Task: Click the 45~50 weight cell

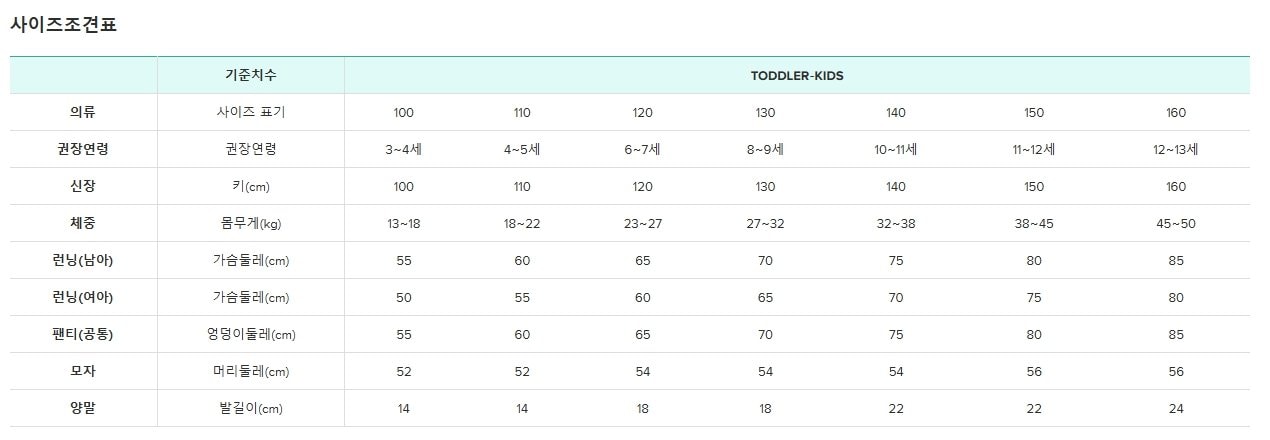Action: click(1176, 224)
